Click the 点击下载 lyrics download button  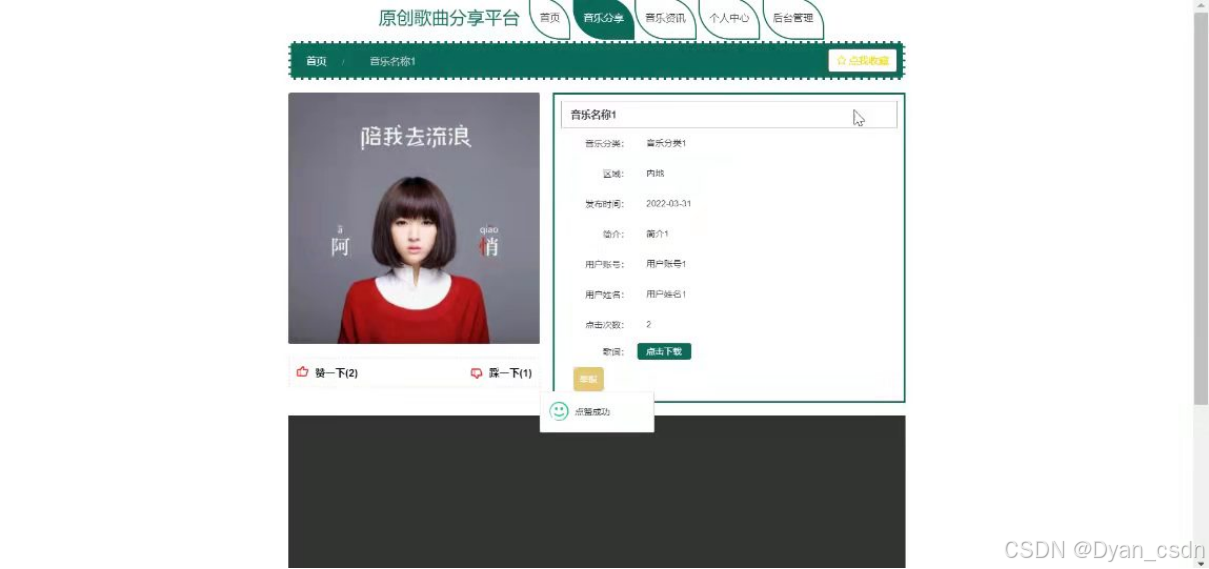[664, 351]
